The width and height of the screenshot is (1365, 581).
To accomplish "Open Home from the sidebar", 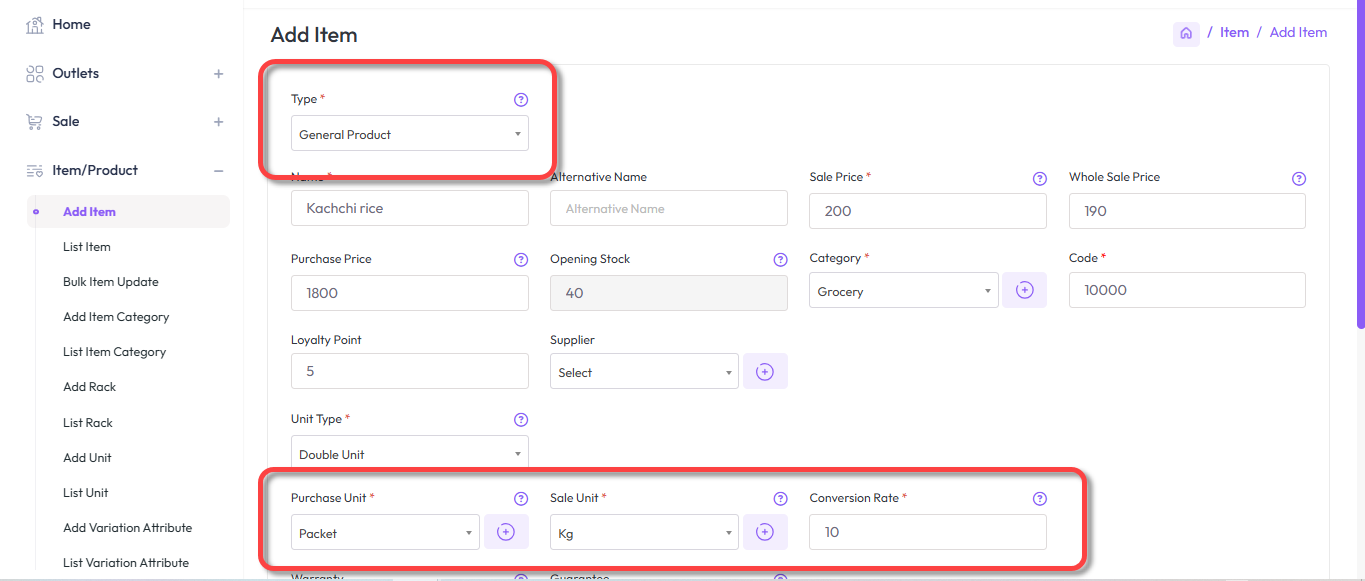I will click(x=71, y=25).
